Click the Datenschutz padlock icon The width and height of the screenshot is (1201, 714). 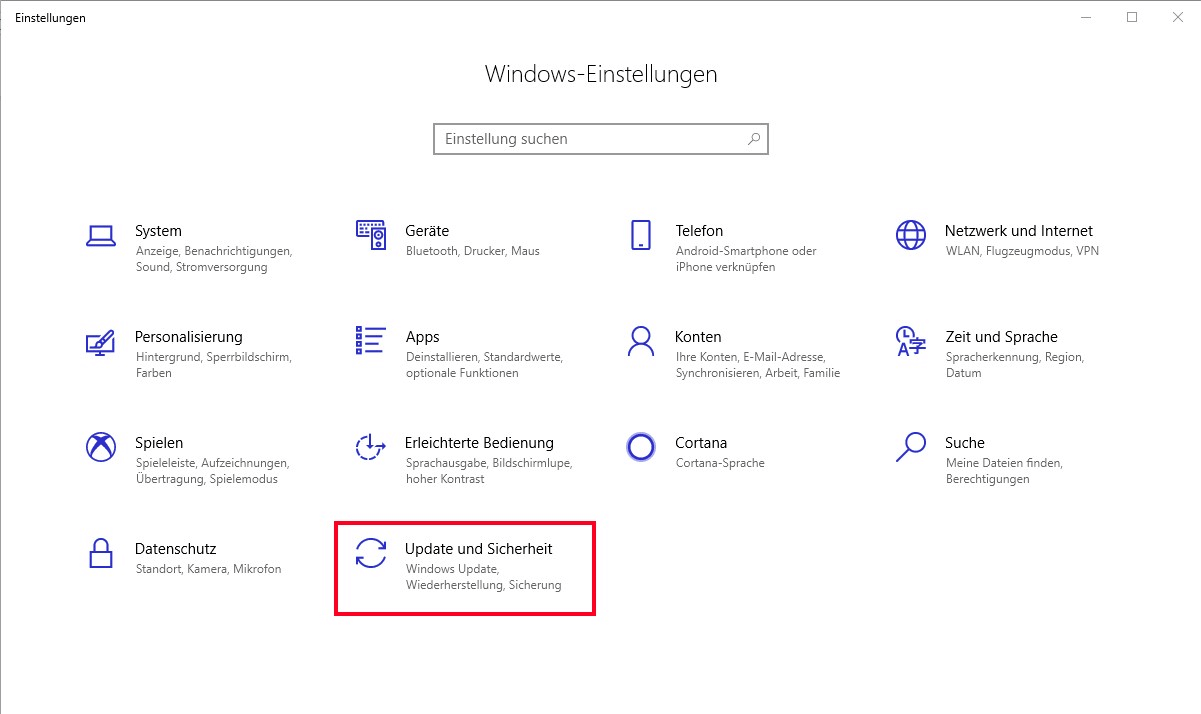pos(101,553)
